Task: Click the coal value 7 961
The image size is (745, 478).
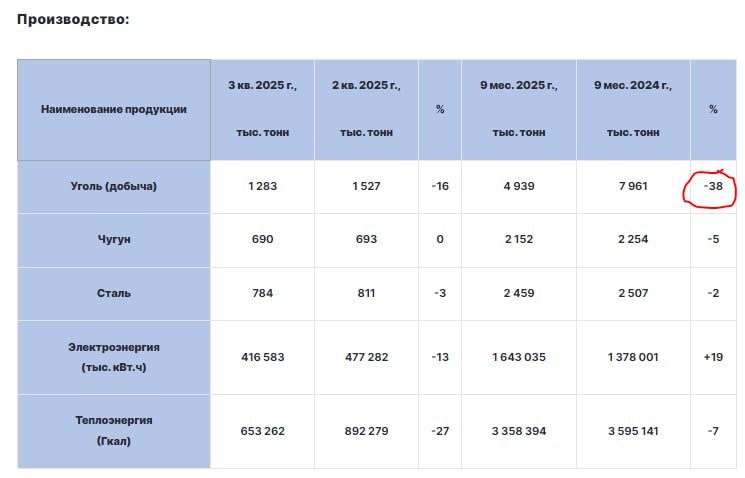Action: pos(633,186)
